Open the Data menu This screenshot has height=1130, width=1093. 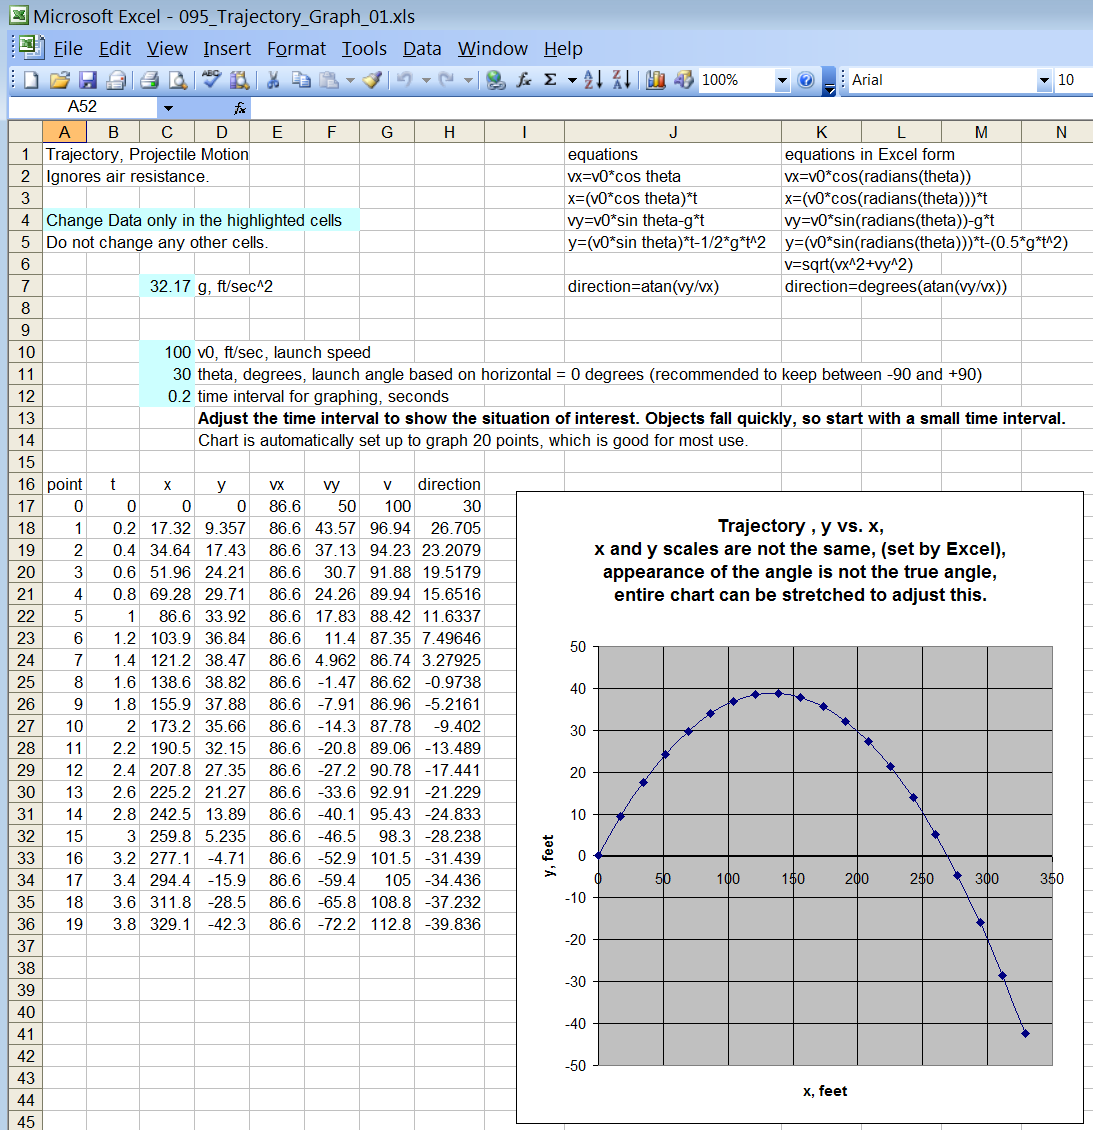421,48
